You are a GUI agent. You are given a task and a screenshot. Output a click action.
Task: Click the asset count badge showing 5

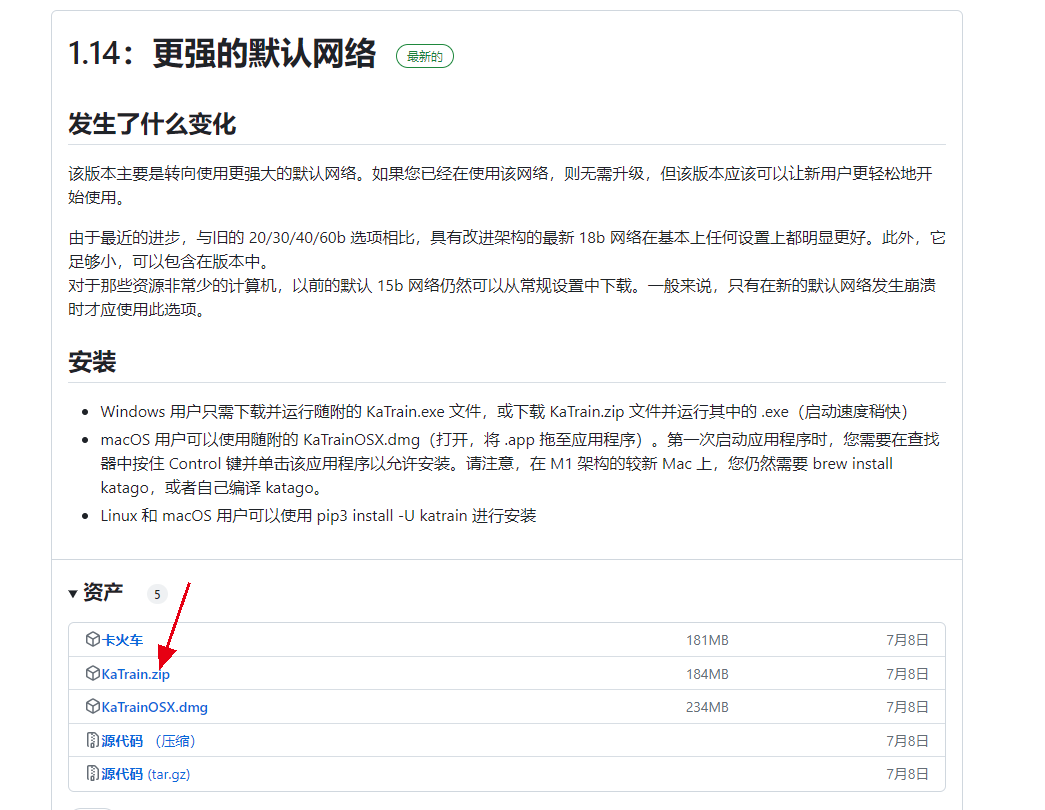tap(157, 594)
